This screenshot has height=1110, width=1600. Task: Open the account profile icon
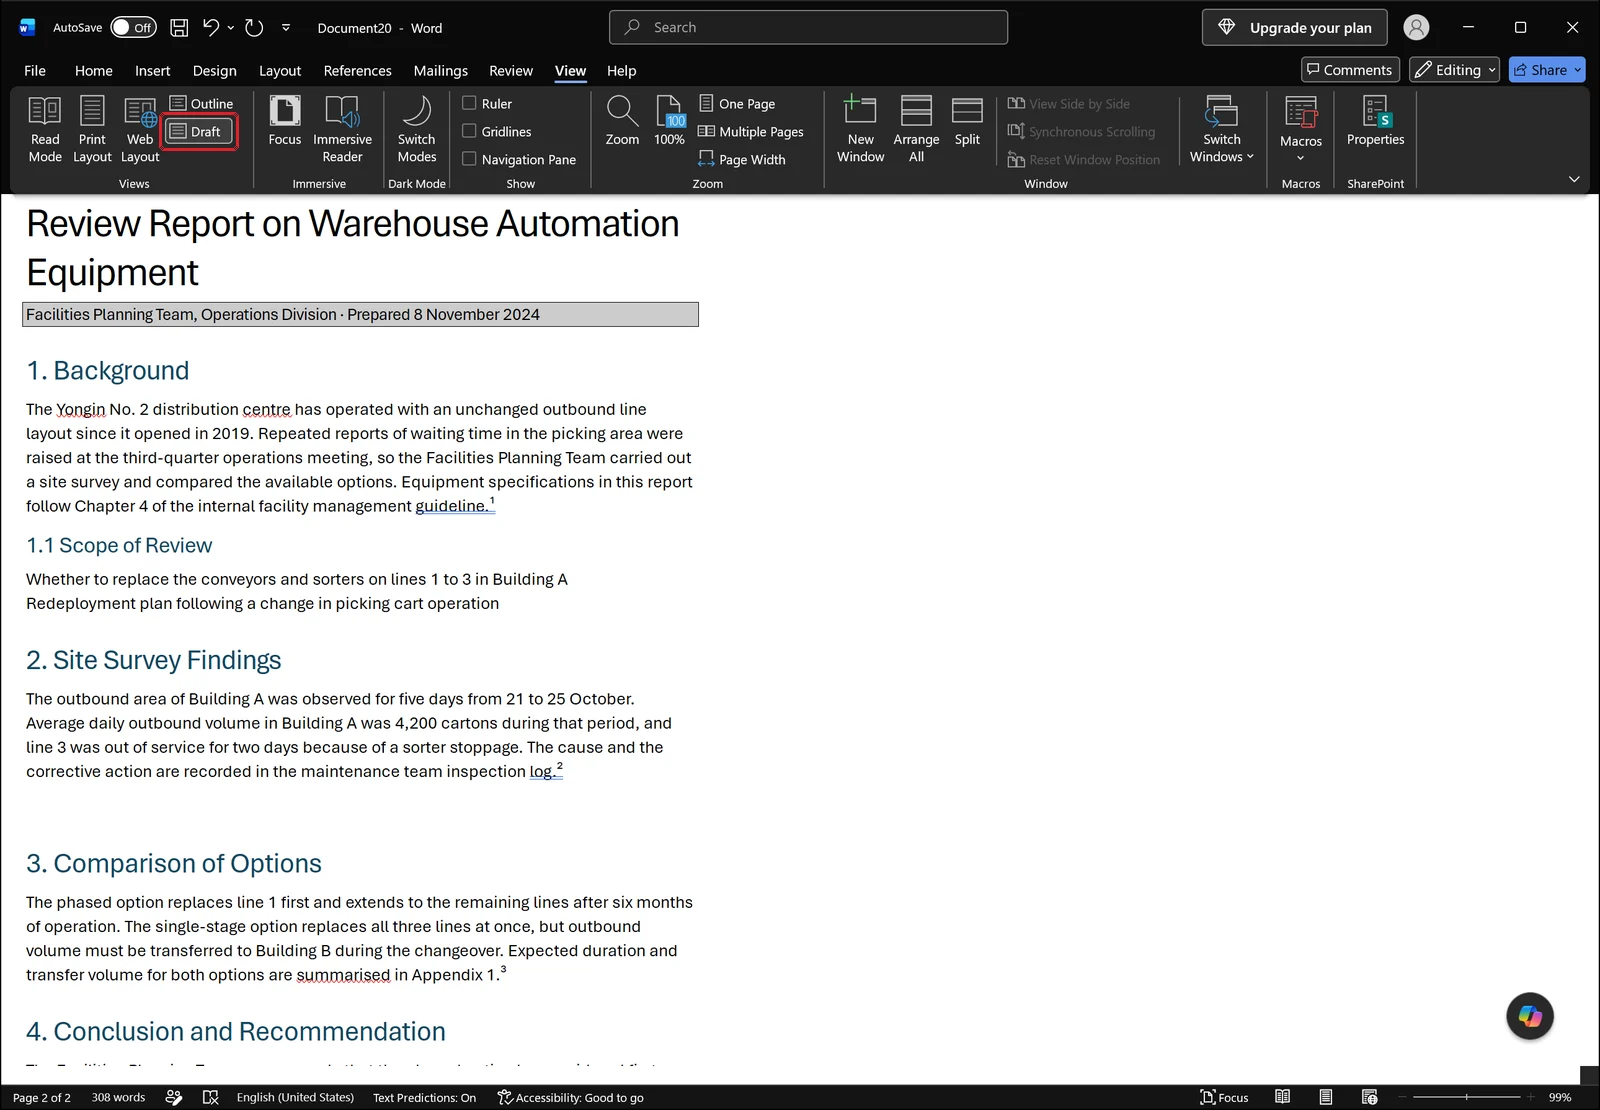[x=1416, y=28]
